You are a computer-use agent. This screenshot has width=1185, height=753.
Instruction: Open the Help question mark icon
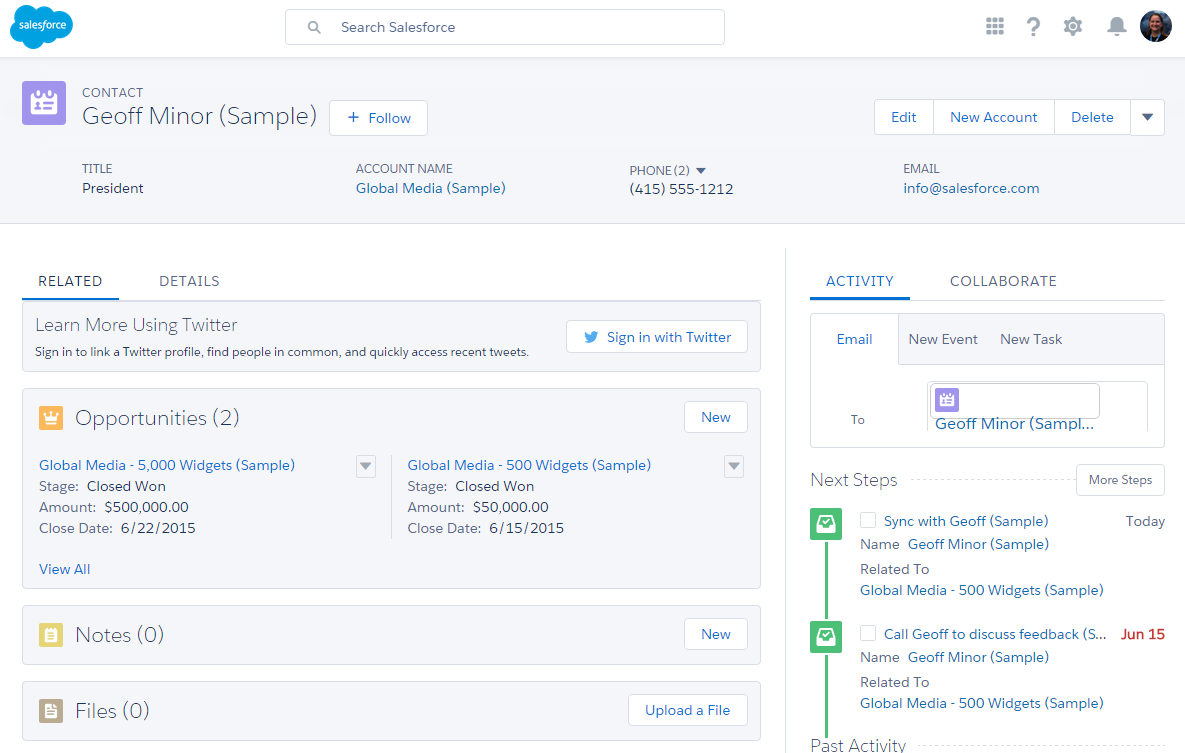pyautogui.click(x=1034, y=27)
